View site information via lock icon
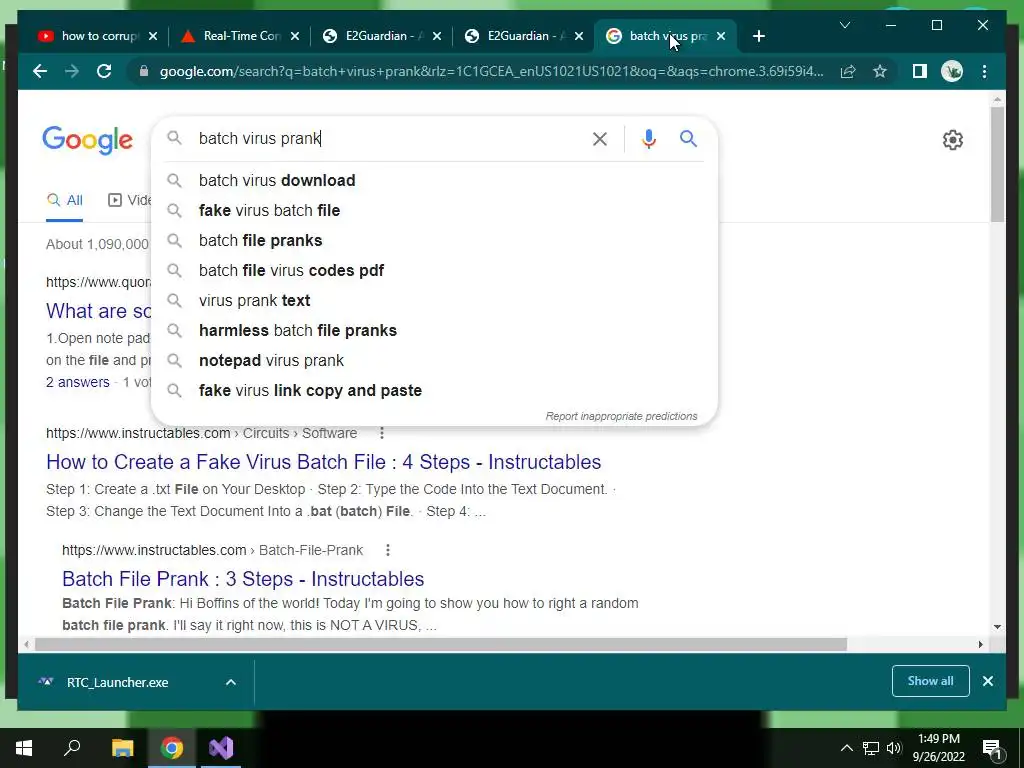The width and height of the screenshot is (1024, 768). coord(144,71)
